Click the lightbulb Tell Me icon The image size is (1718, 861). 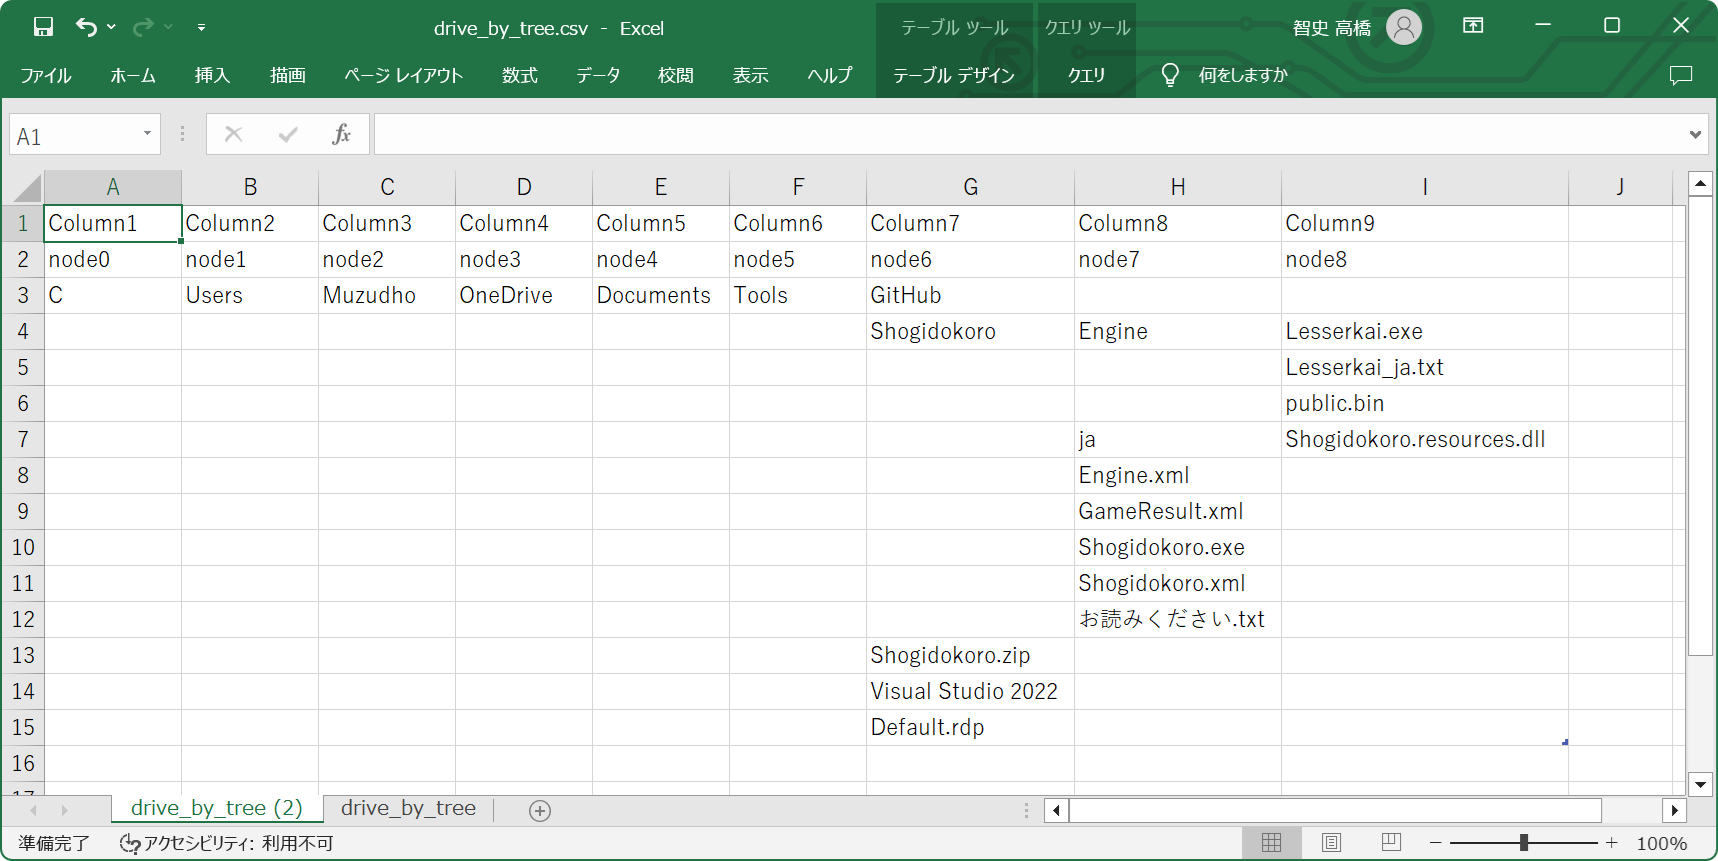[1170, 75]
